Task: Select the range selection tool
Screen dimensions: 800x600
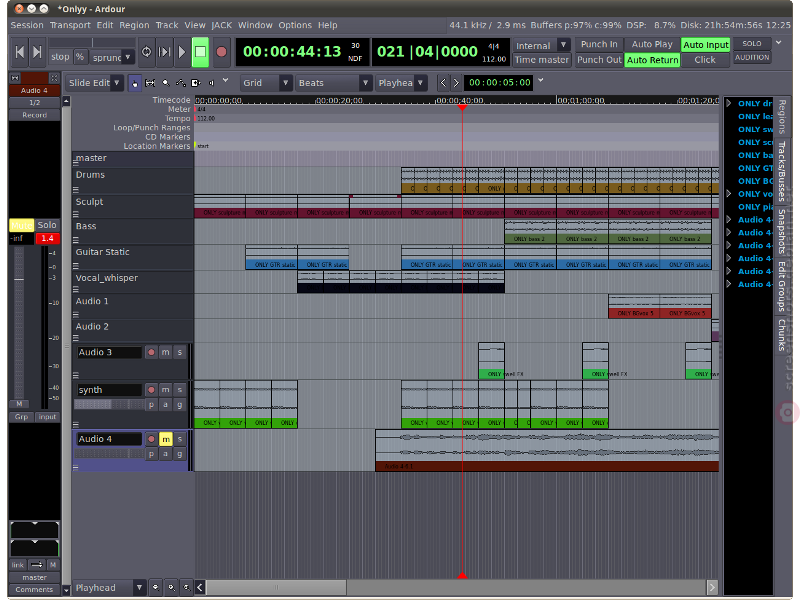Action: pos(150,83)
